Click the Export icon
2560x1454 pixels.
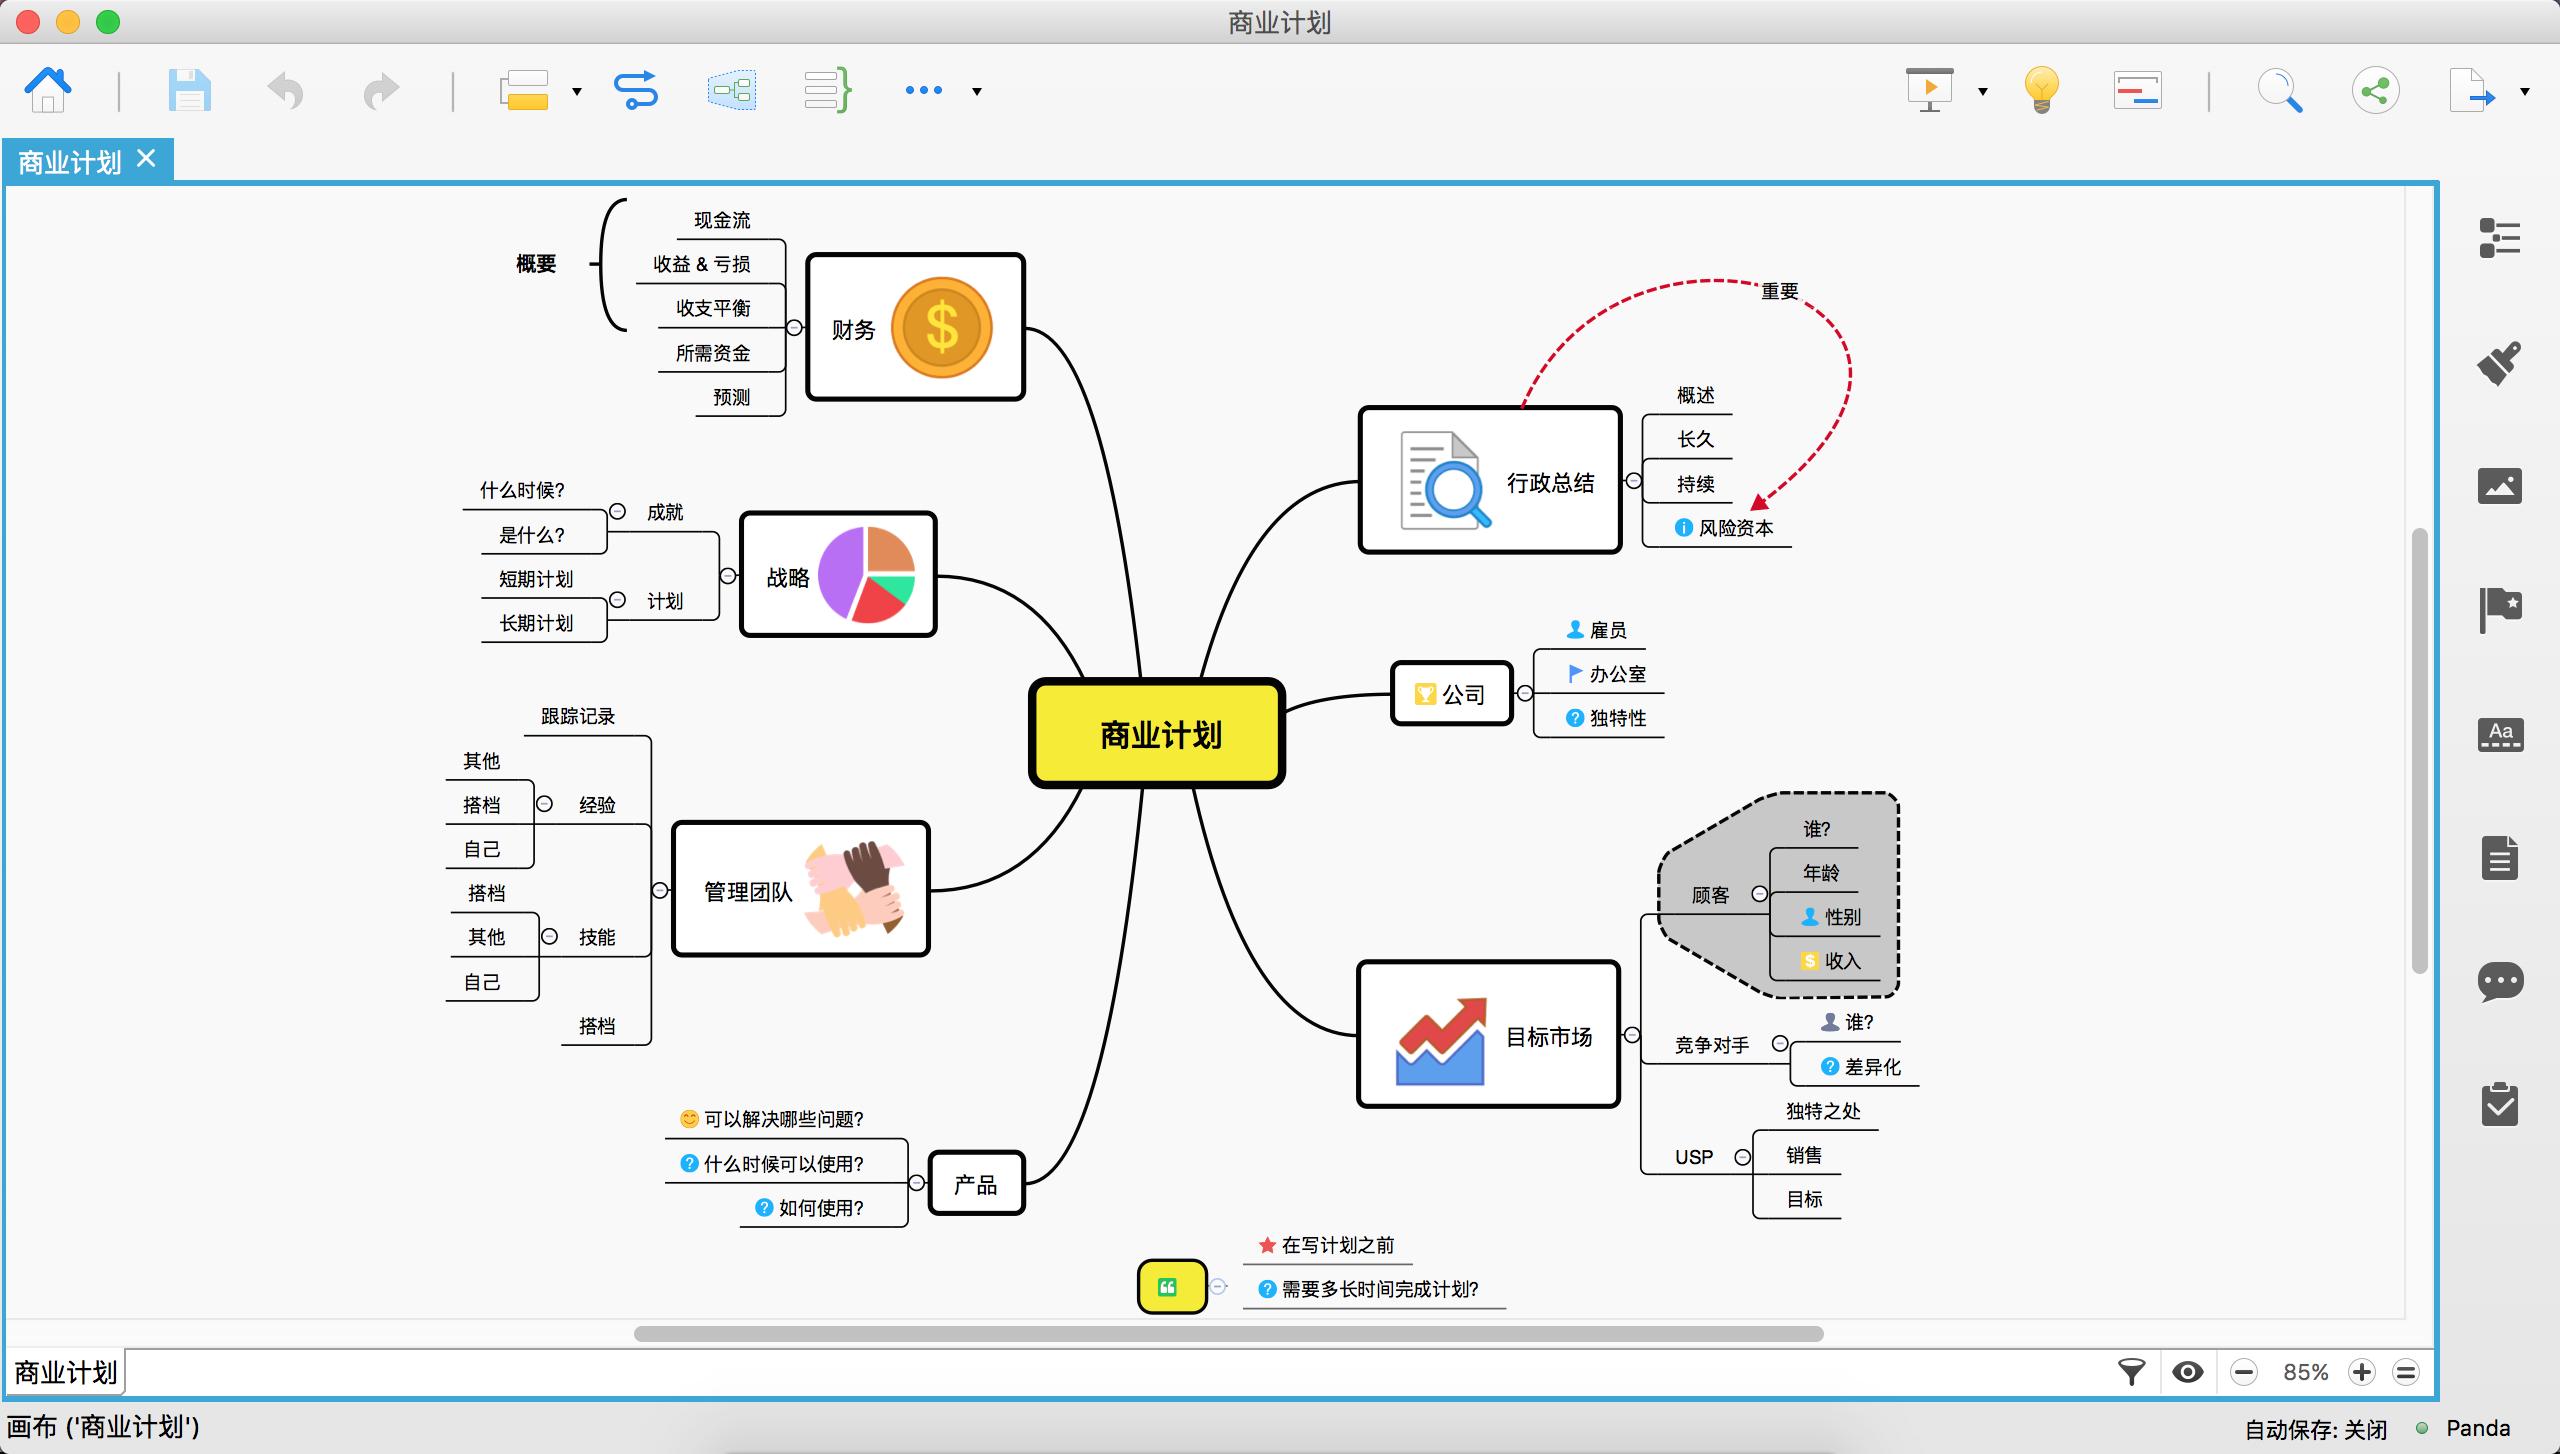click(x=2472, y=91)
